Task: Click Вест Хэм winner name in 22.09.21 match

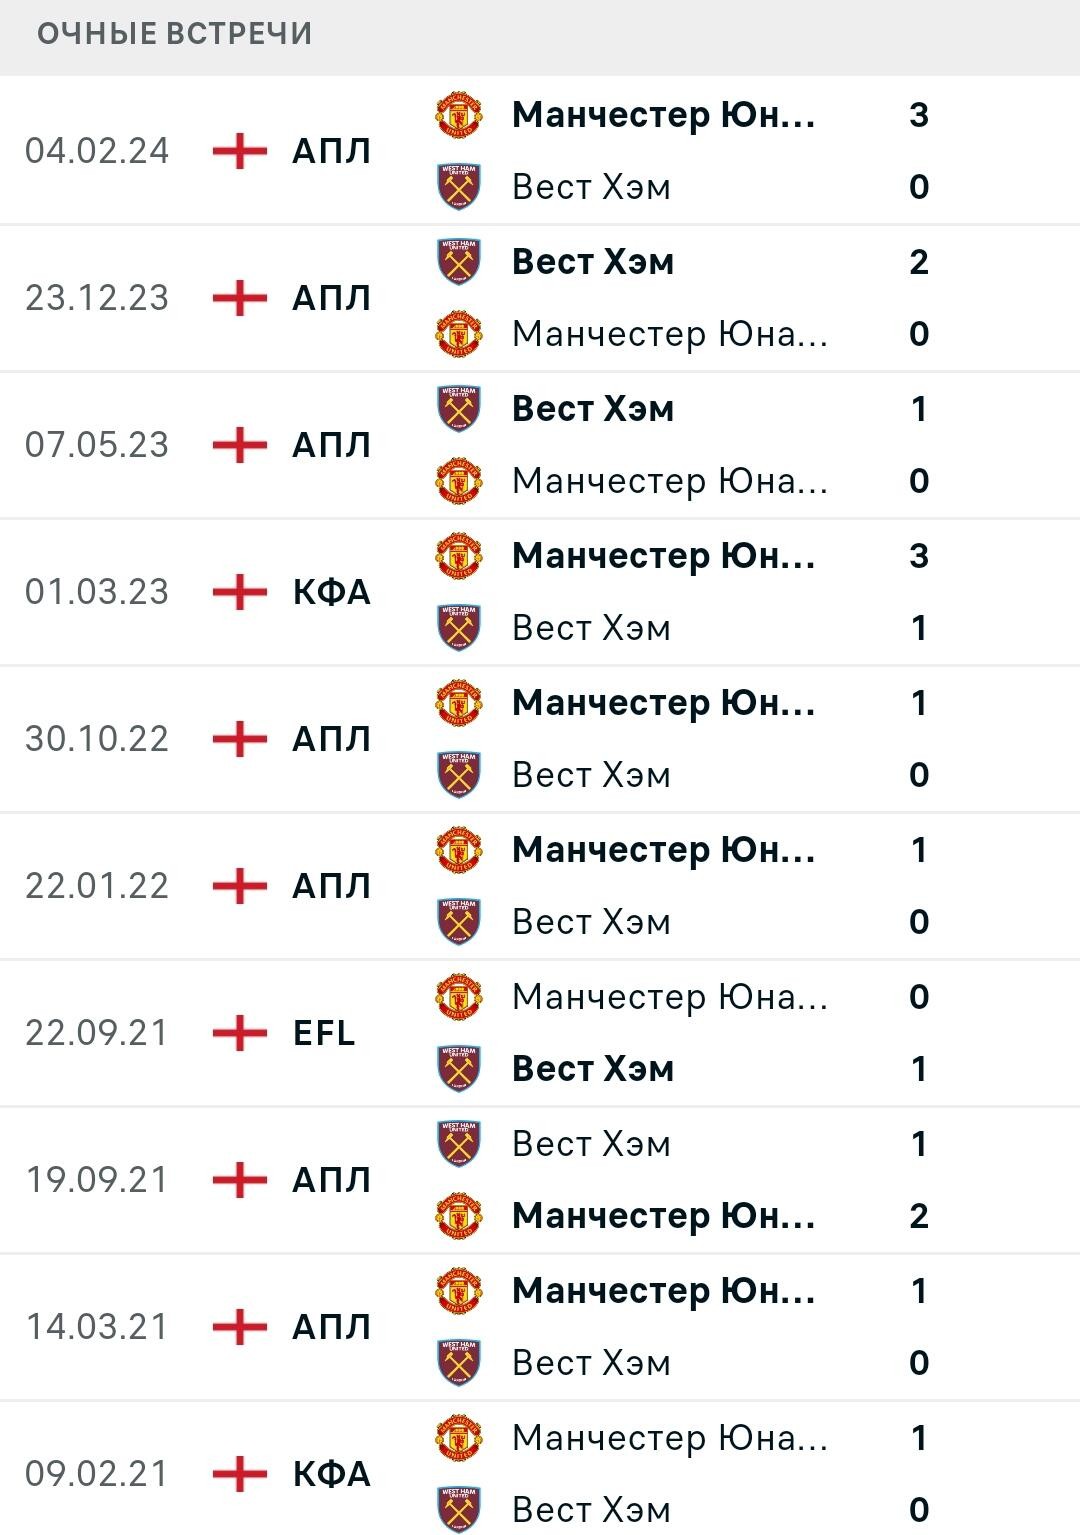Action: (x=593, y=1069)
